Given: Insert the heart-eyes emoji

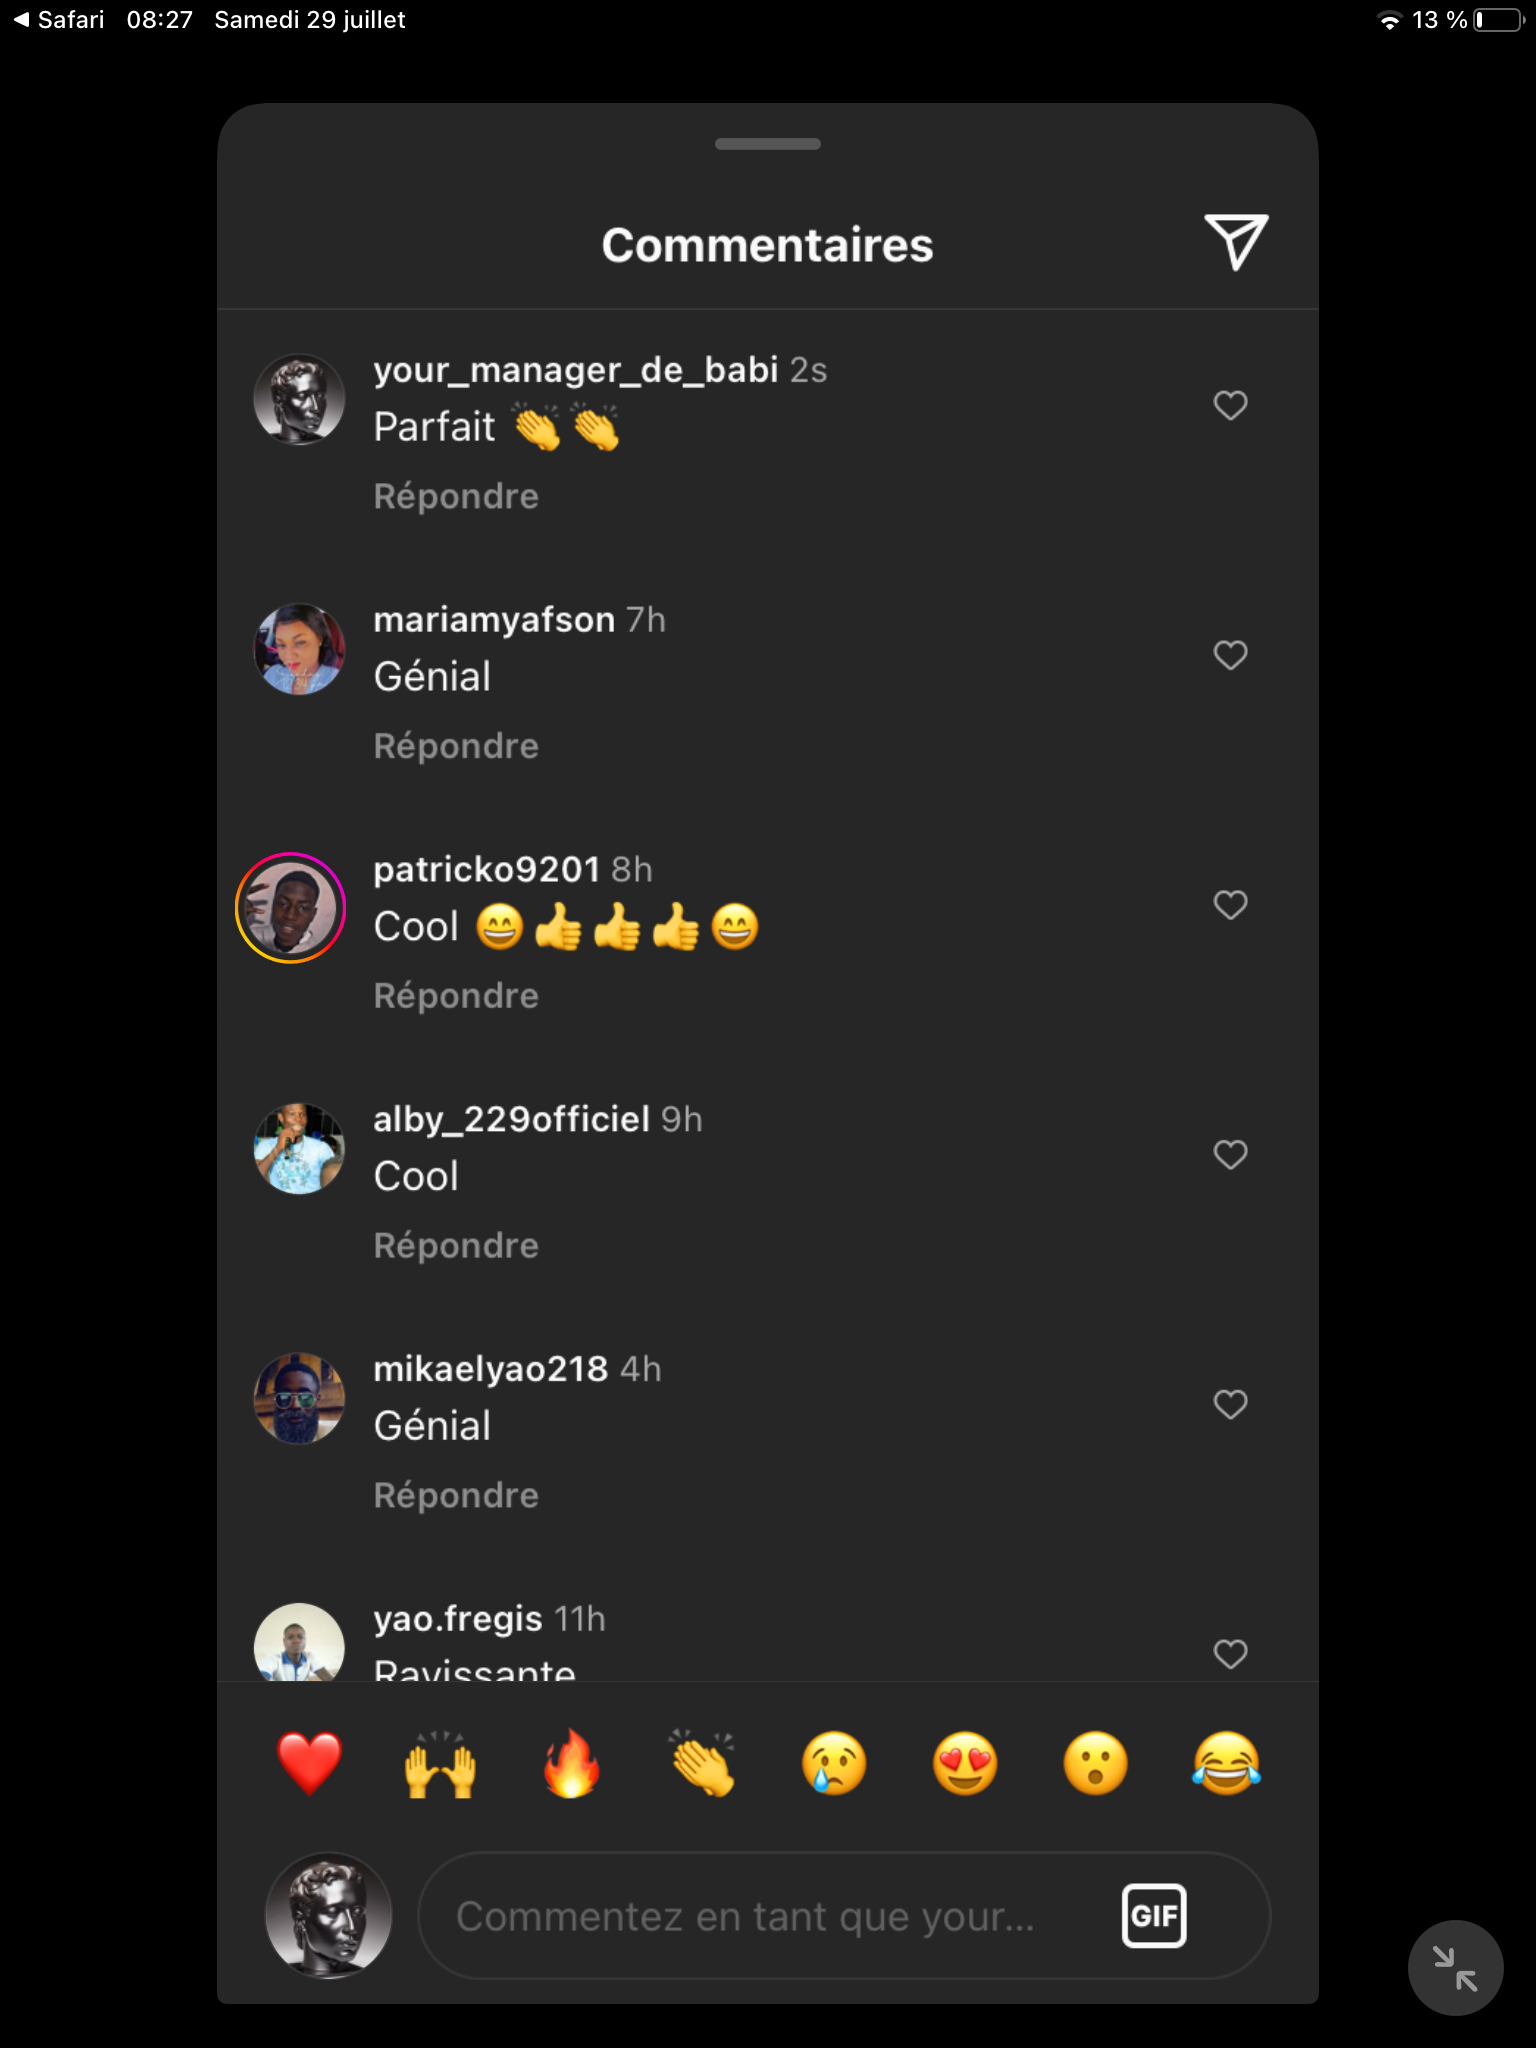Looking at the screenshot, I should (x=965, y=1763).
